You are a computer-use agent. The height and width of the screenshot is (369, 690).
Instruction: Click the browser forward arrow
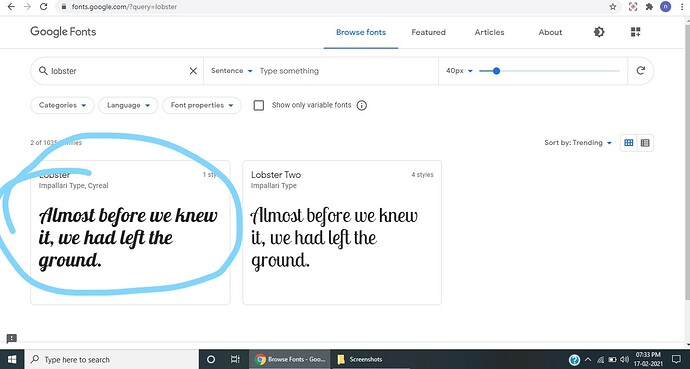coord(27,7)
